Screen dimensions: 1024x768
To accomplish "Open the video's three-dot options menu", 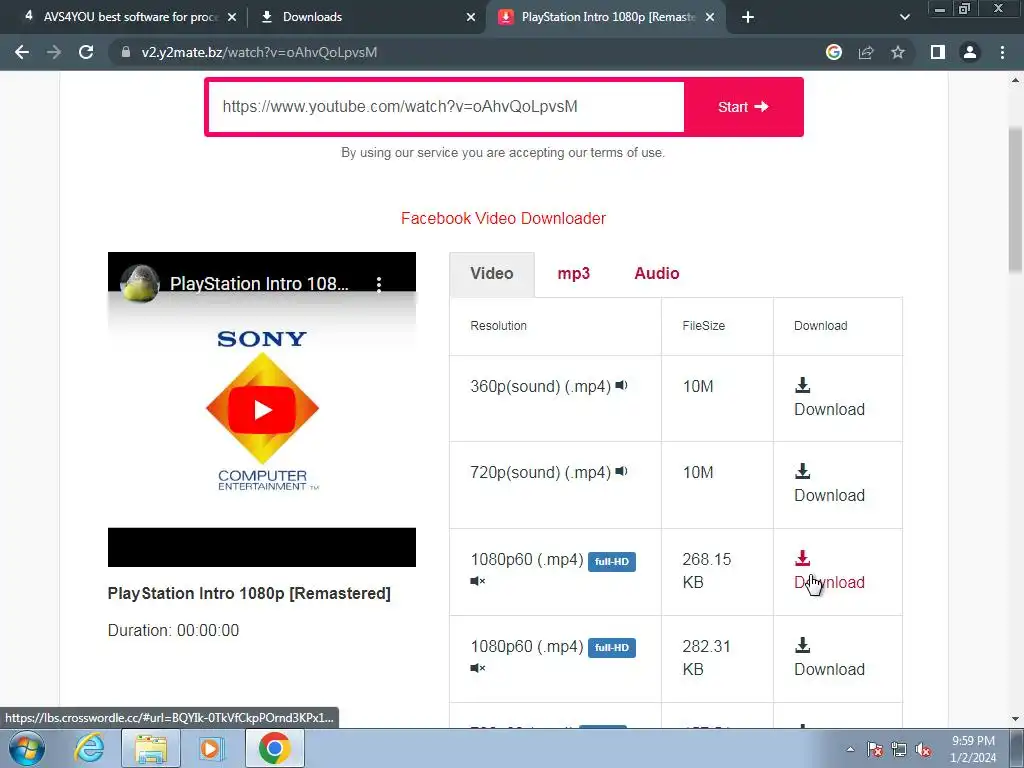I will [x=379, y=283].
